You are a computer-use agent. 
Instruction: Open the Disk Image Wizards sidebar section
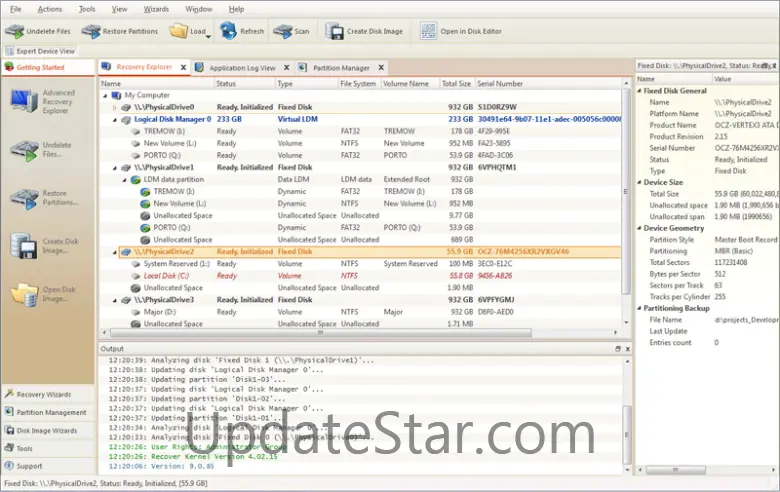pos(48,430)
